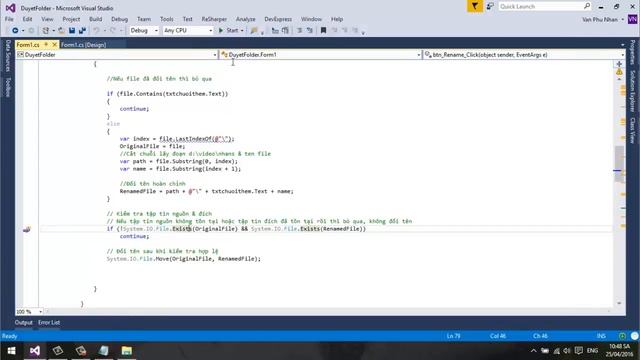Open the File menu
This screenshot has width=640, height=360.
[x=9, y=19]
